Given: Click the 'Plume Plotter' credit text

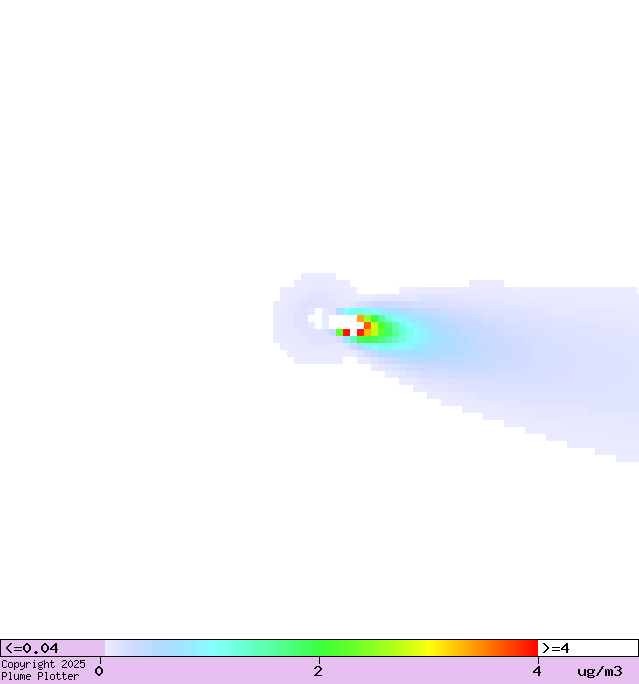Looking at the screenshot, I should click(40, 677).
